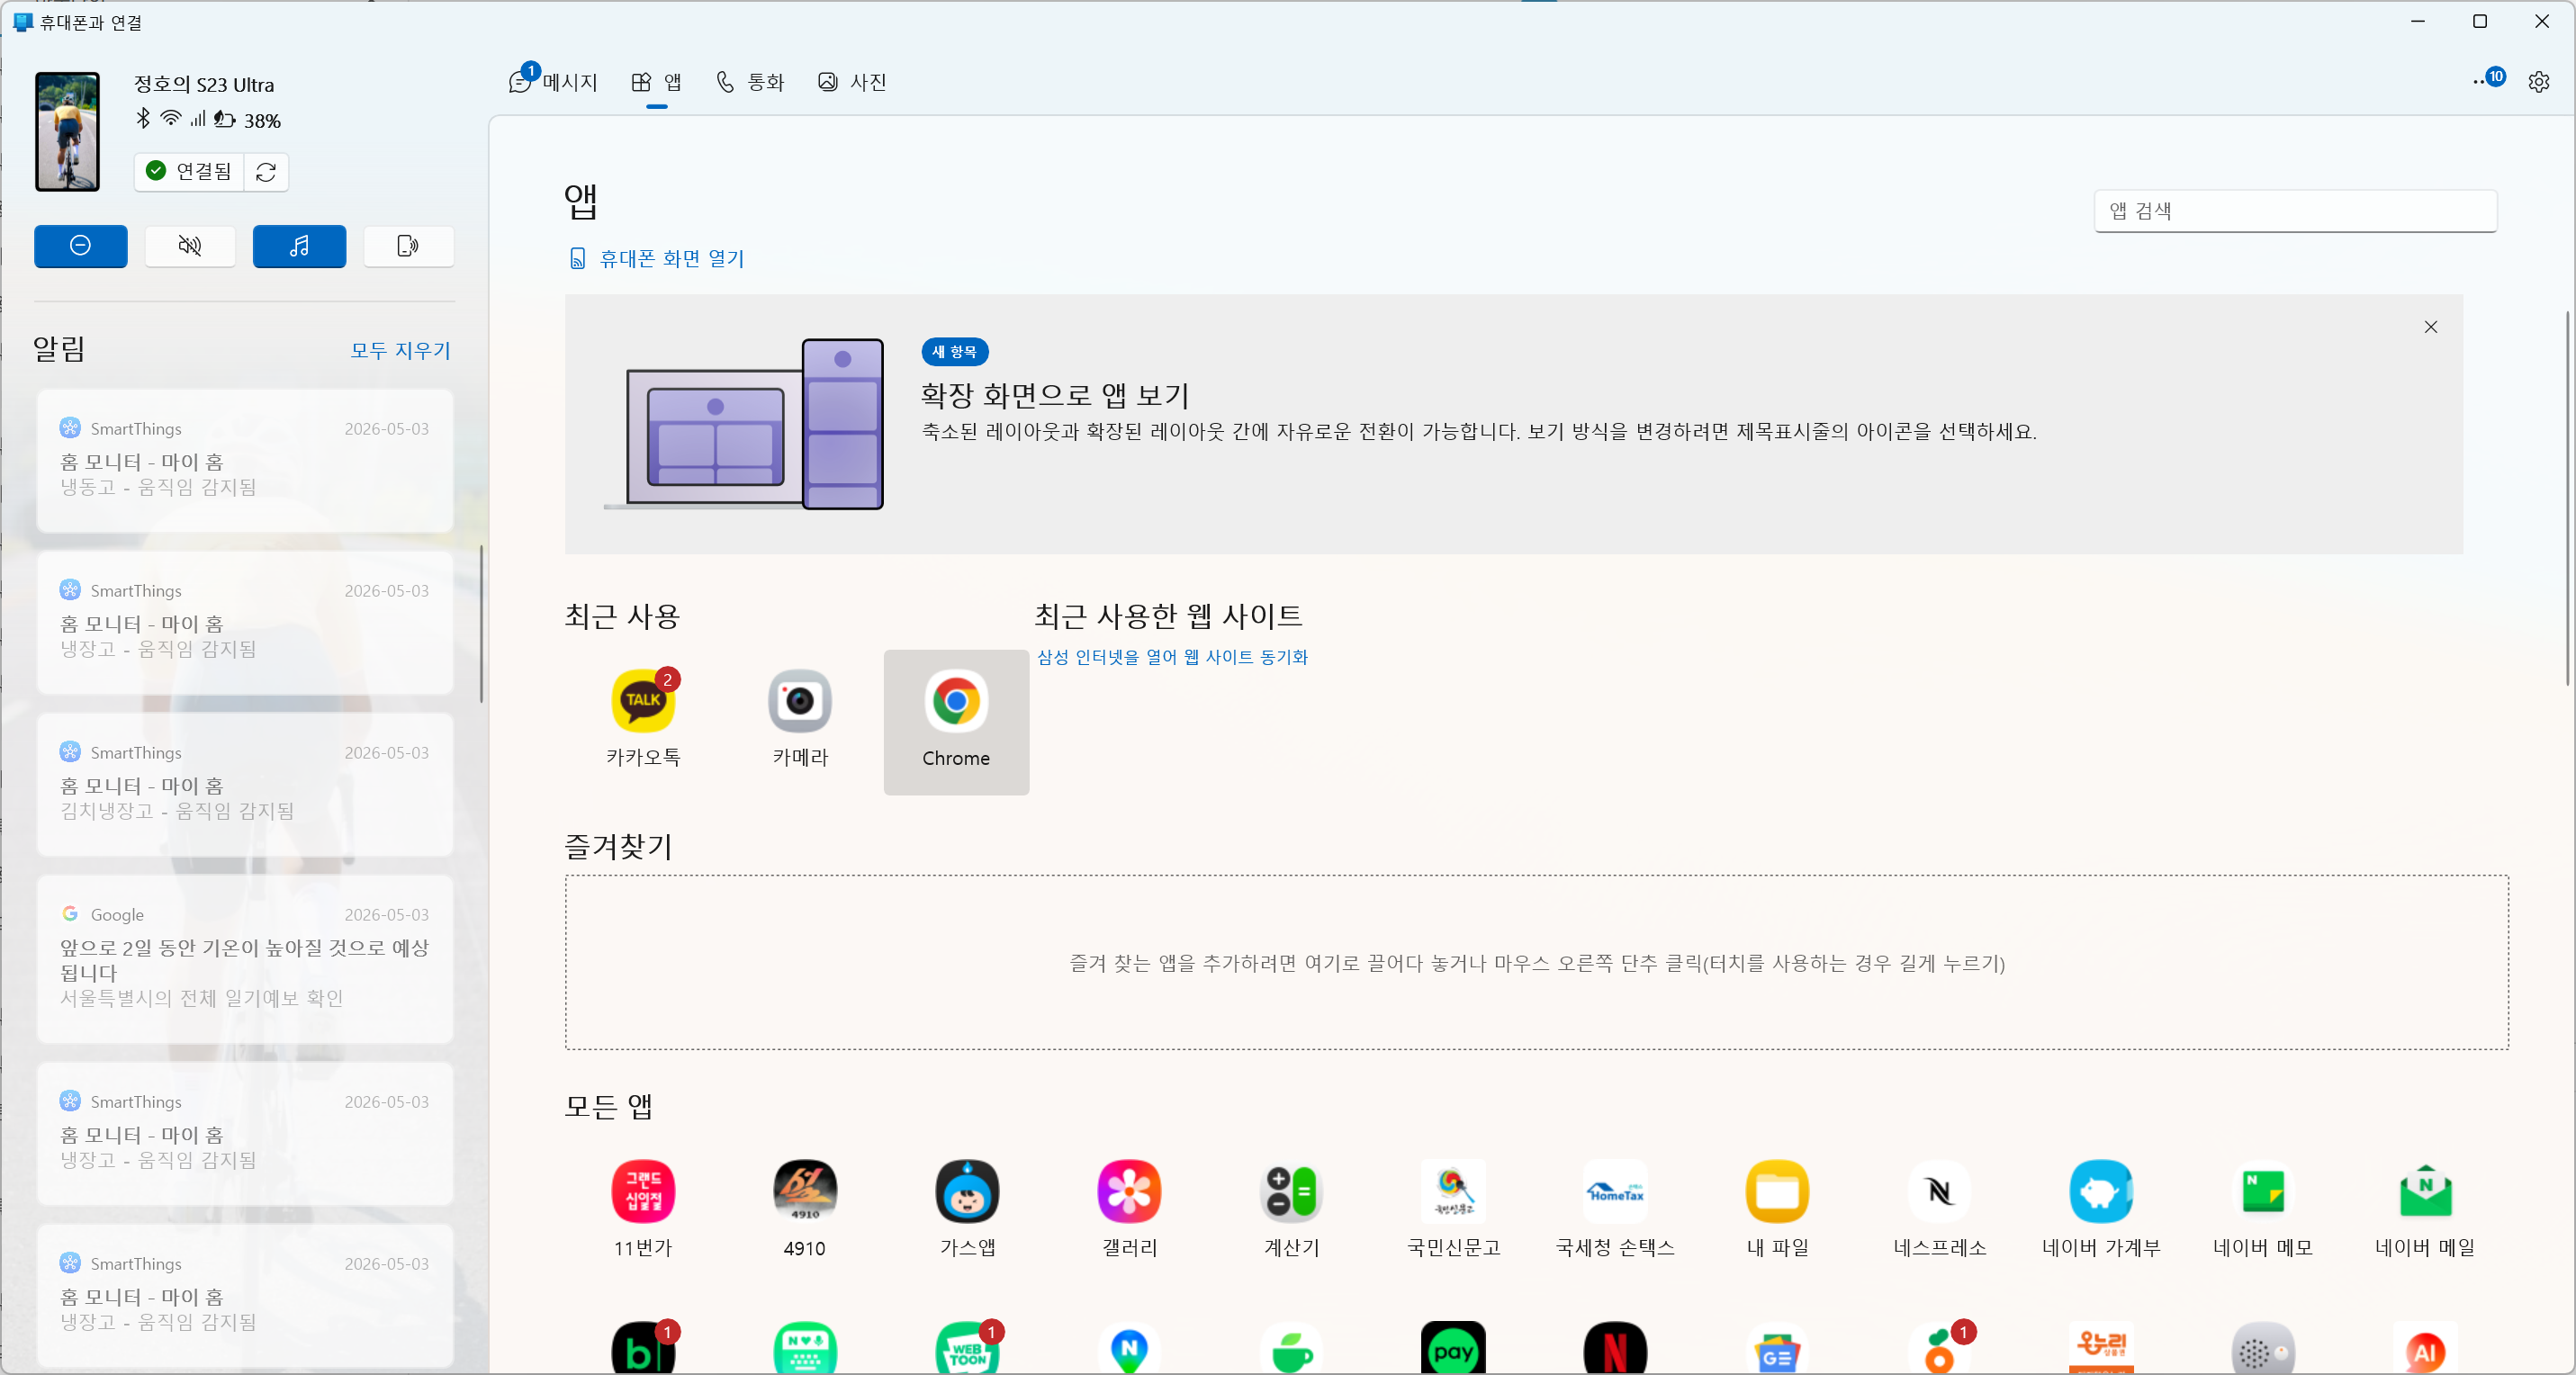Launch the 4910 app

pyautogui.click(x=805, y=1209)
